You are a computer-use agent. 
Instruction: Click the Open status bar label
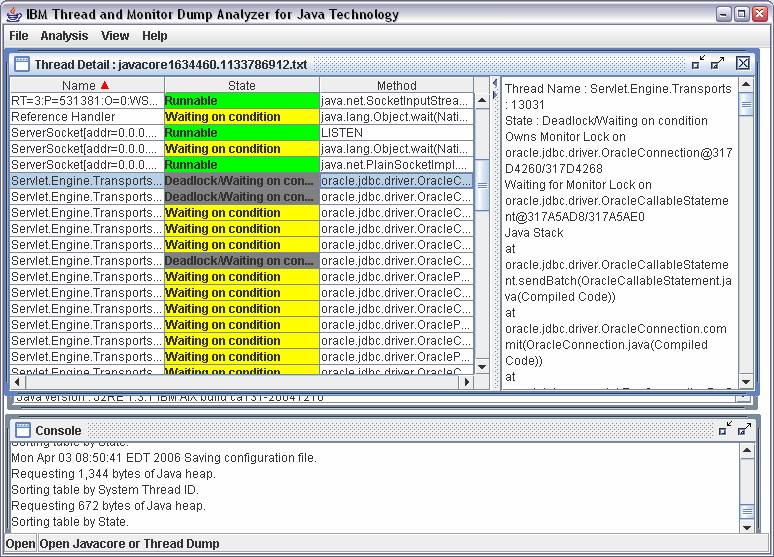20,544
